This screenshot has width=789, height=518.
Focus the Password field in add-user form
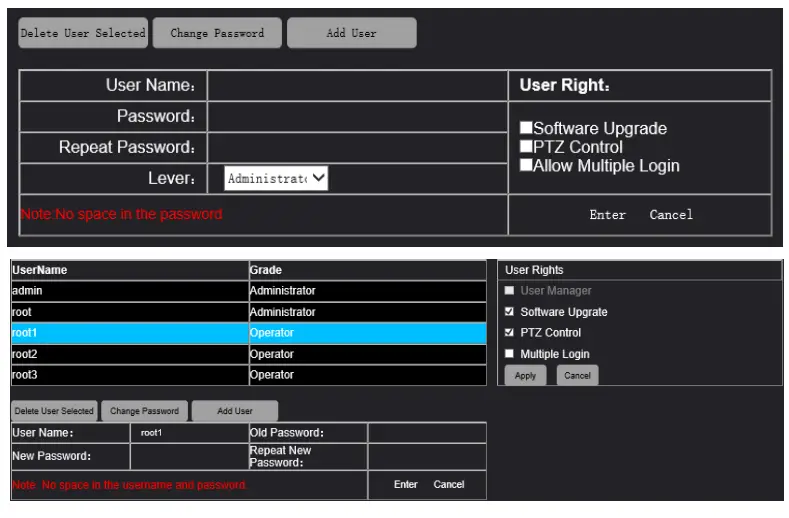point(357,117)
